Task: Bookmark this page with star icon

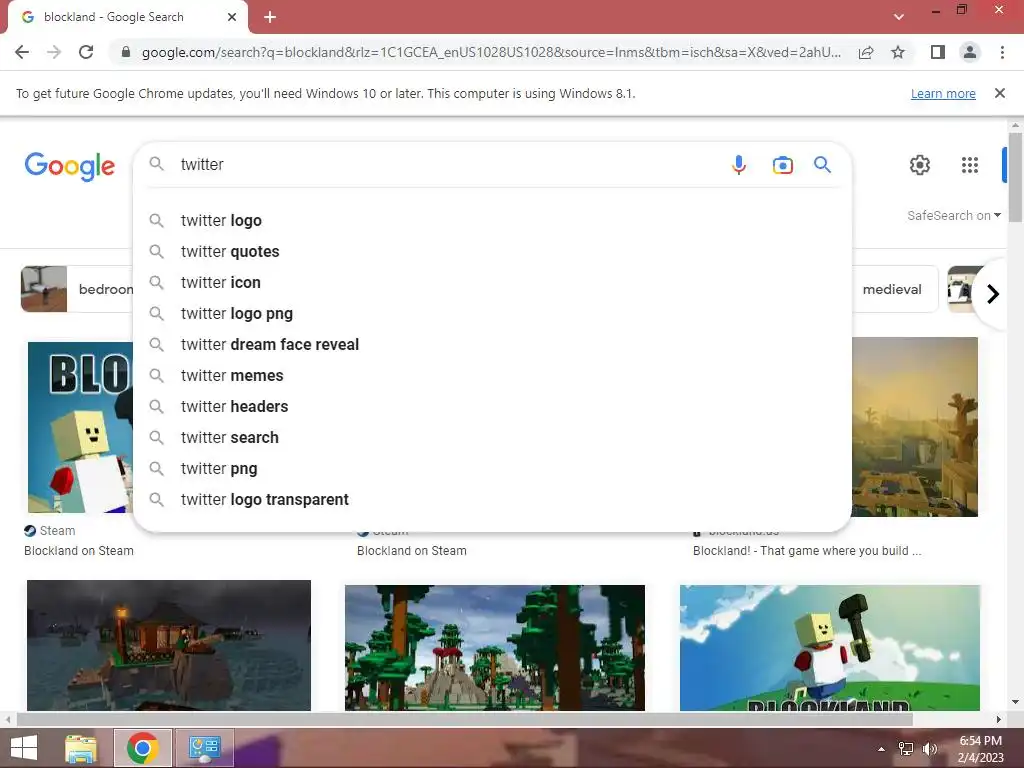Action: [x=898, y=52]
